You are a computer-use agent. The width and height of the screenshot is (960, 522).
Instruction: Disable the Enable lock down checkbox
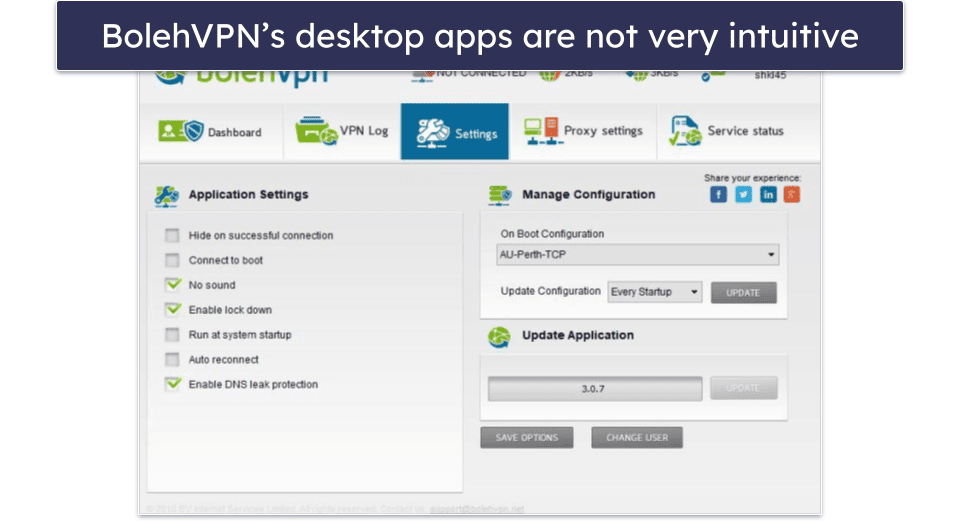[x=173, y=310]
